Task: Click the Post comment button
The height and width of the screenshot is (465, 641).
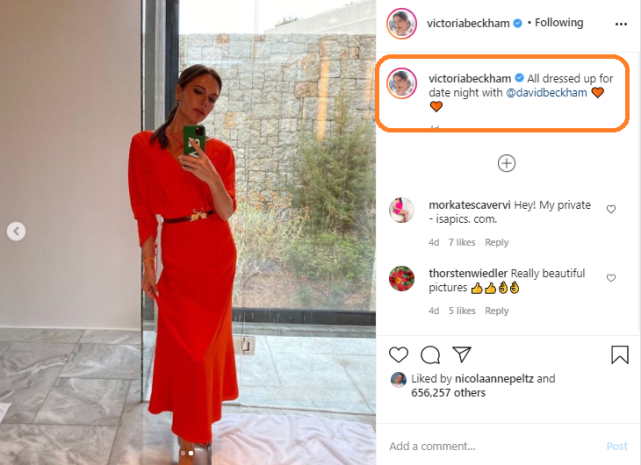Action: (x=617, y=446)
